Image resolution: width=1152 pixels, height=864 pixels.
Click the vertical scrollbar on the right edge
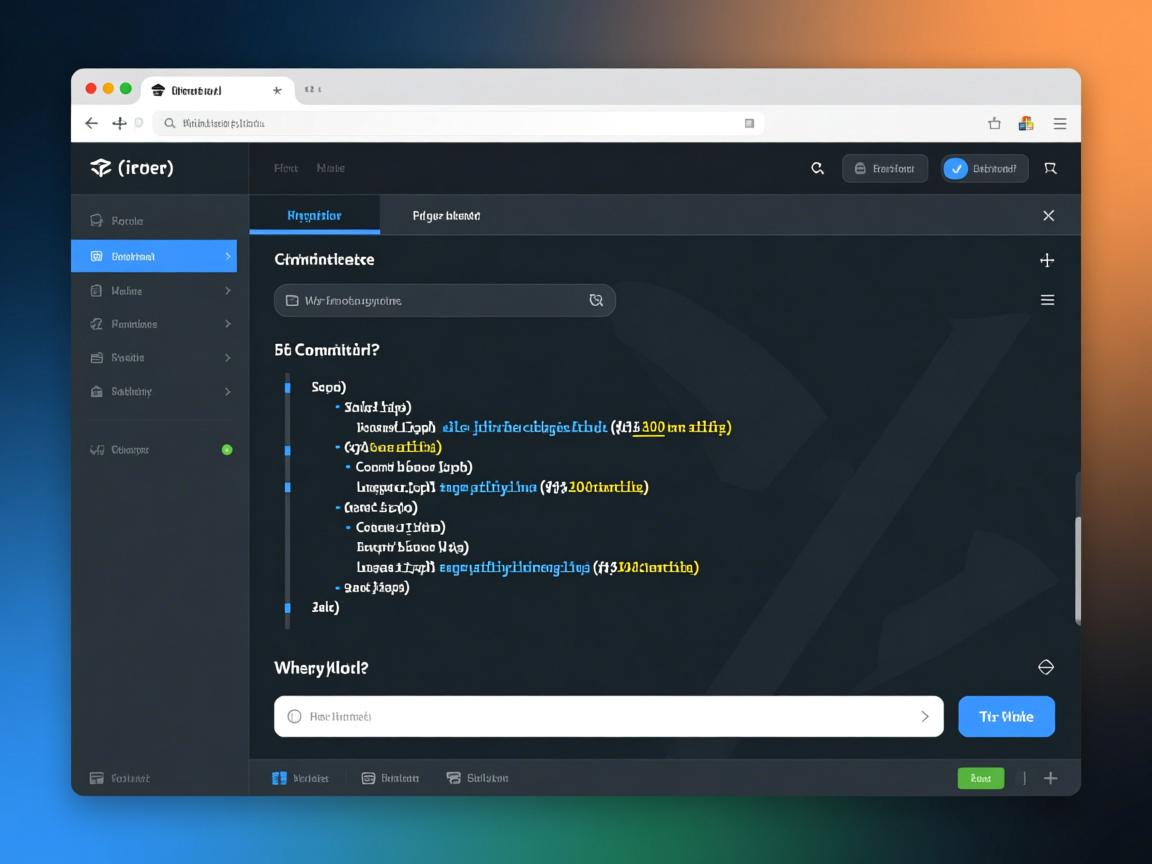click(1077, 570)
